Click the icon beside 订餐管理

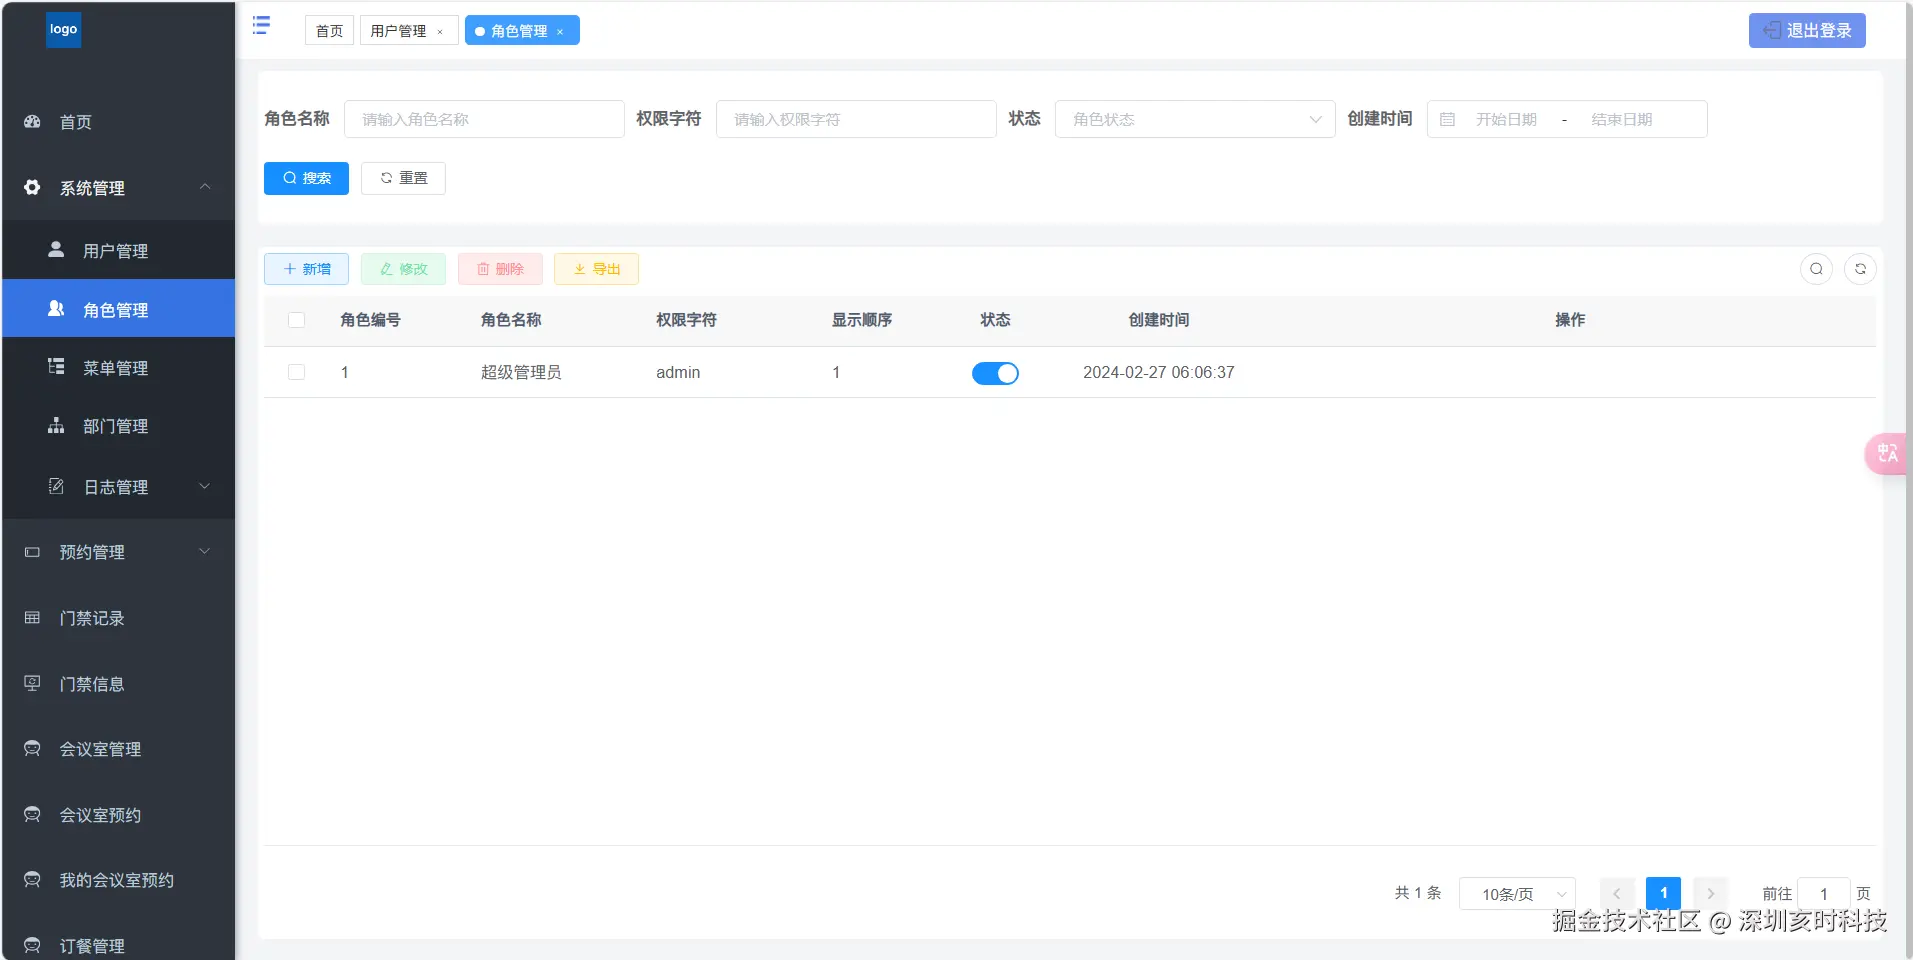32,945
